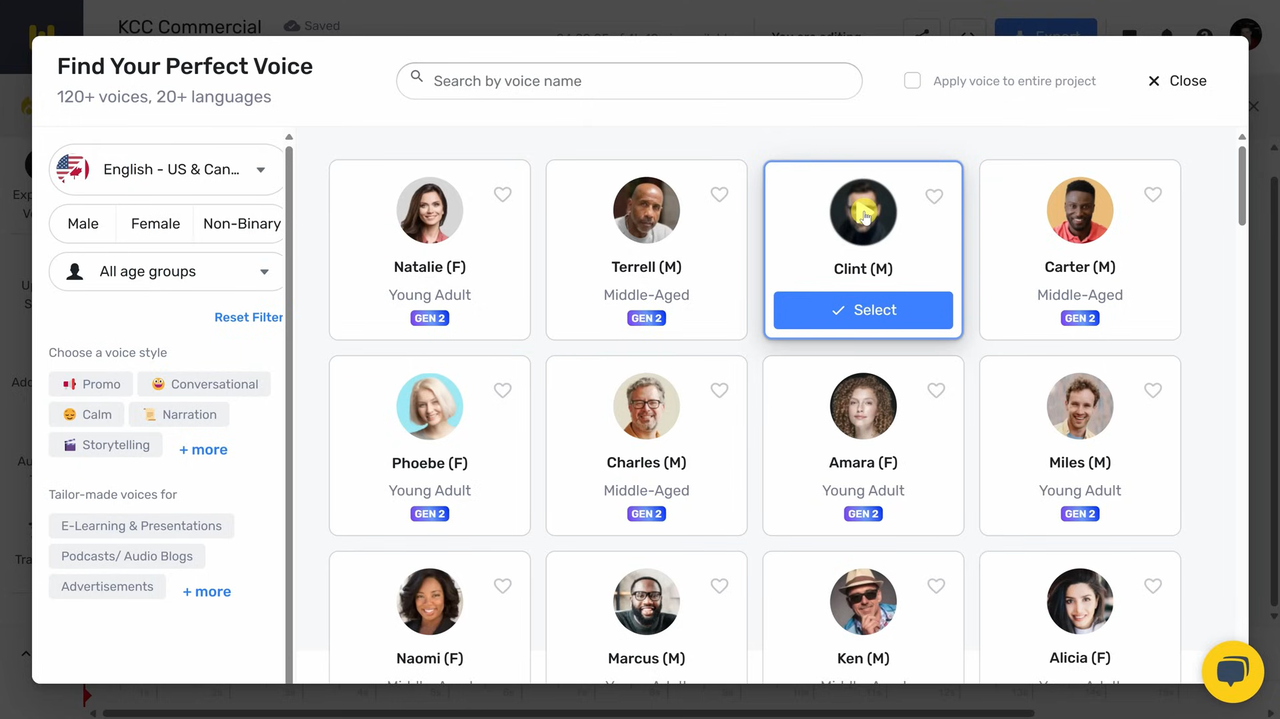Click the Miles (M) name label
The width and height of the screenshot is (1280, 719).
pos(1080,463)
